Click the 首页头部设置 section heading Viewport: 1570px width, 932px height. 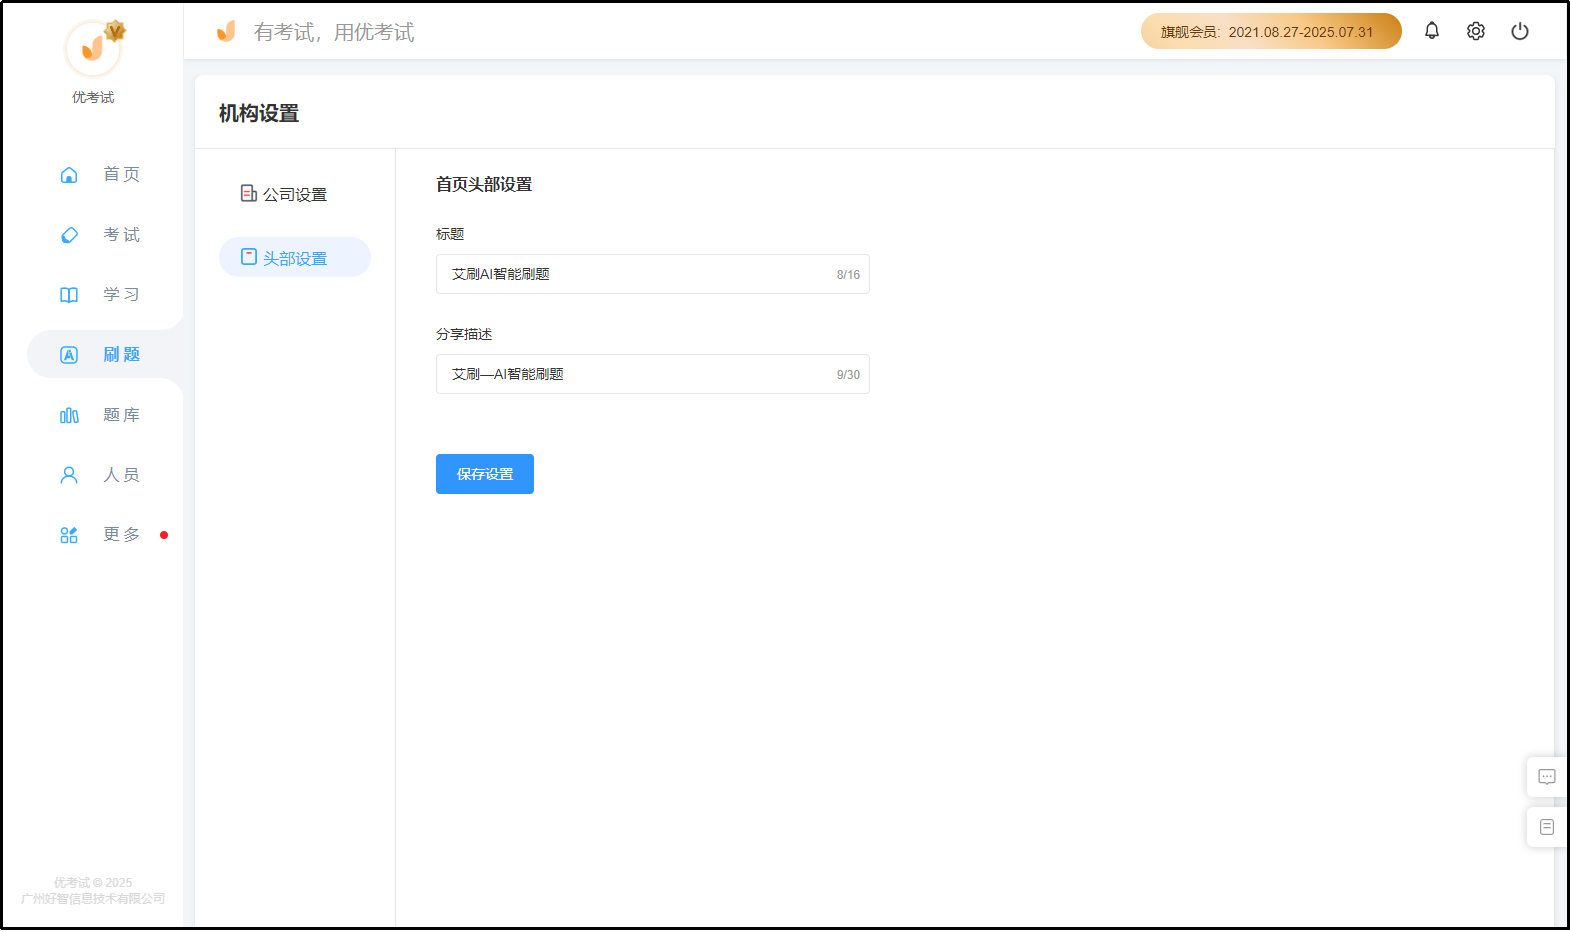(x=484, y=184)
